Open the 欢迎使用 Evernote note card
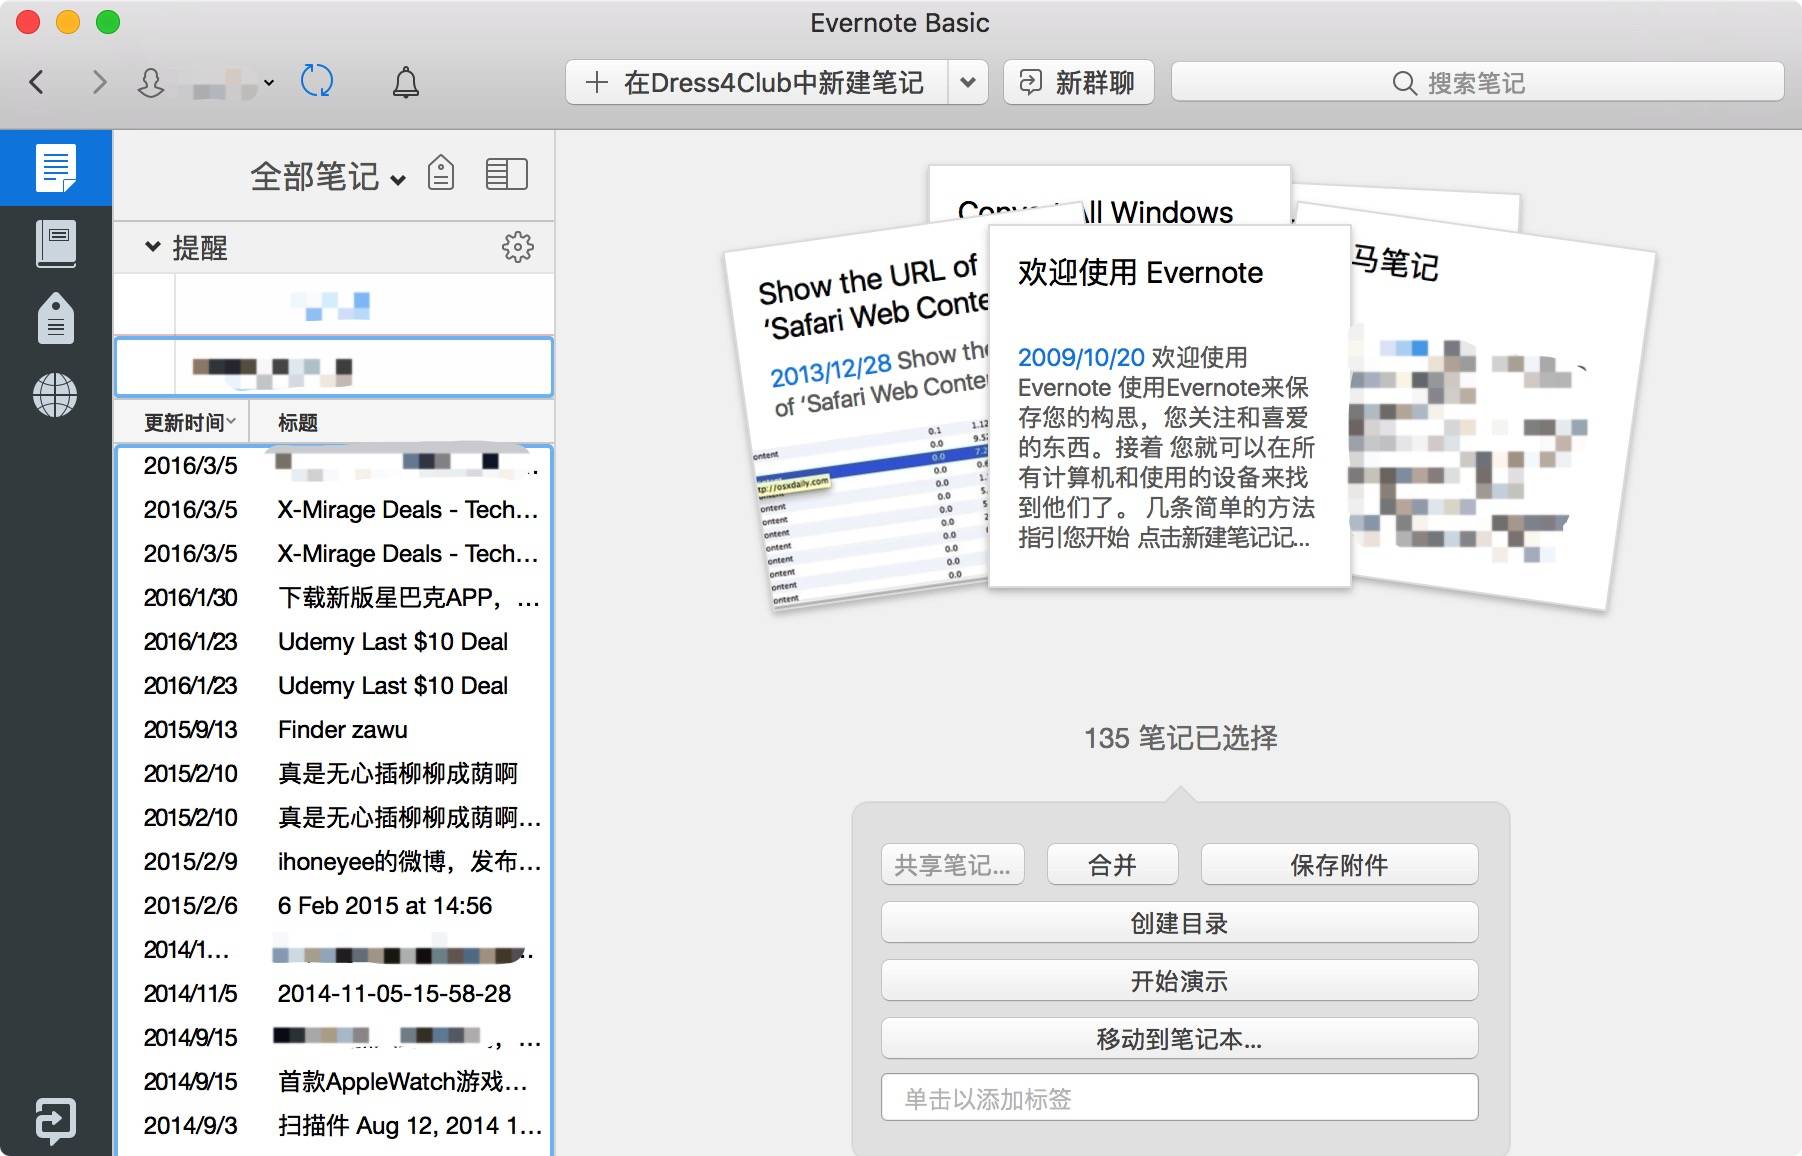Viewport: 1802px width, 1156px height. coord(1168,405)
